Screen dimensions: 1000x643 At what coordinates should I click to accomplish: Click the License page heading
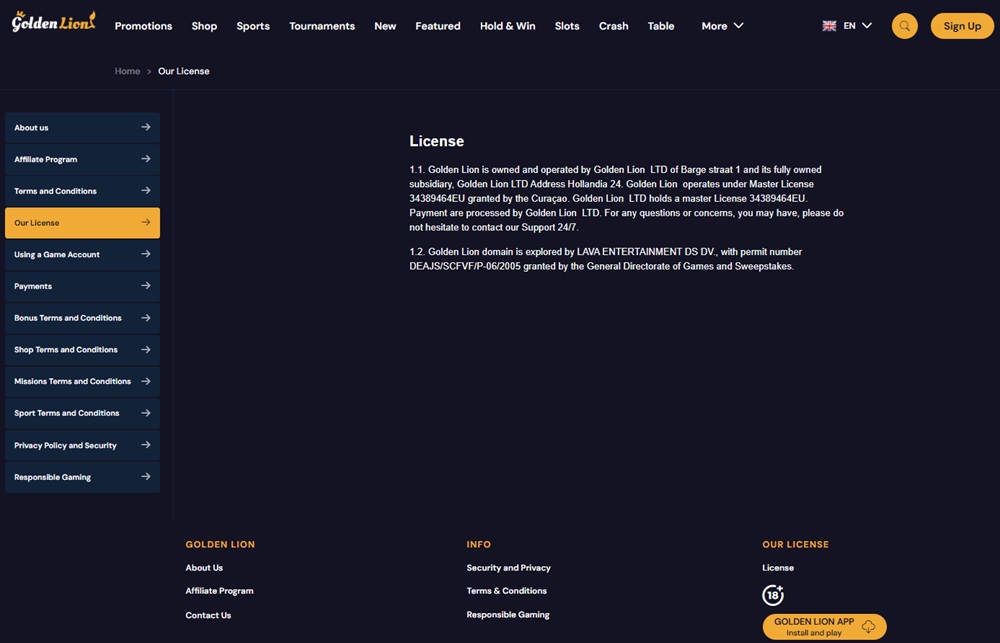point(437,141)
